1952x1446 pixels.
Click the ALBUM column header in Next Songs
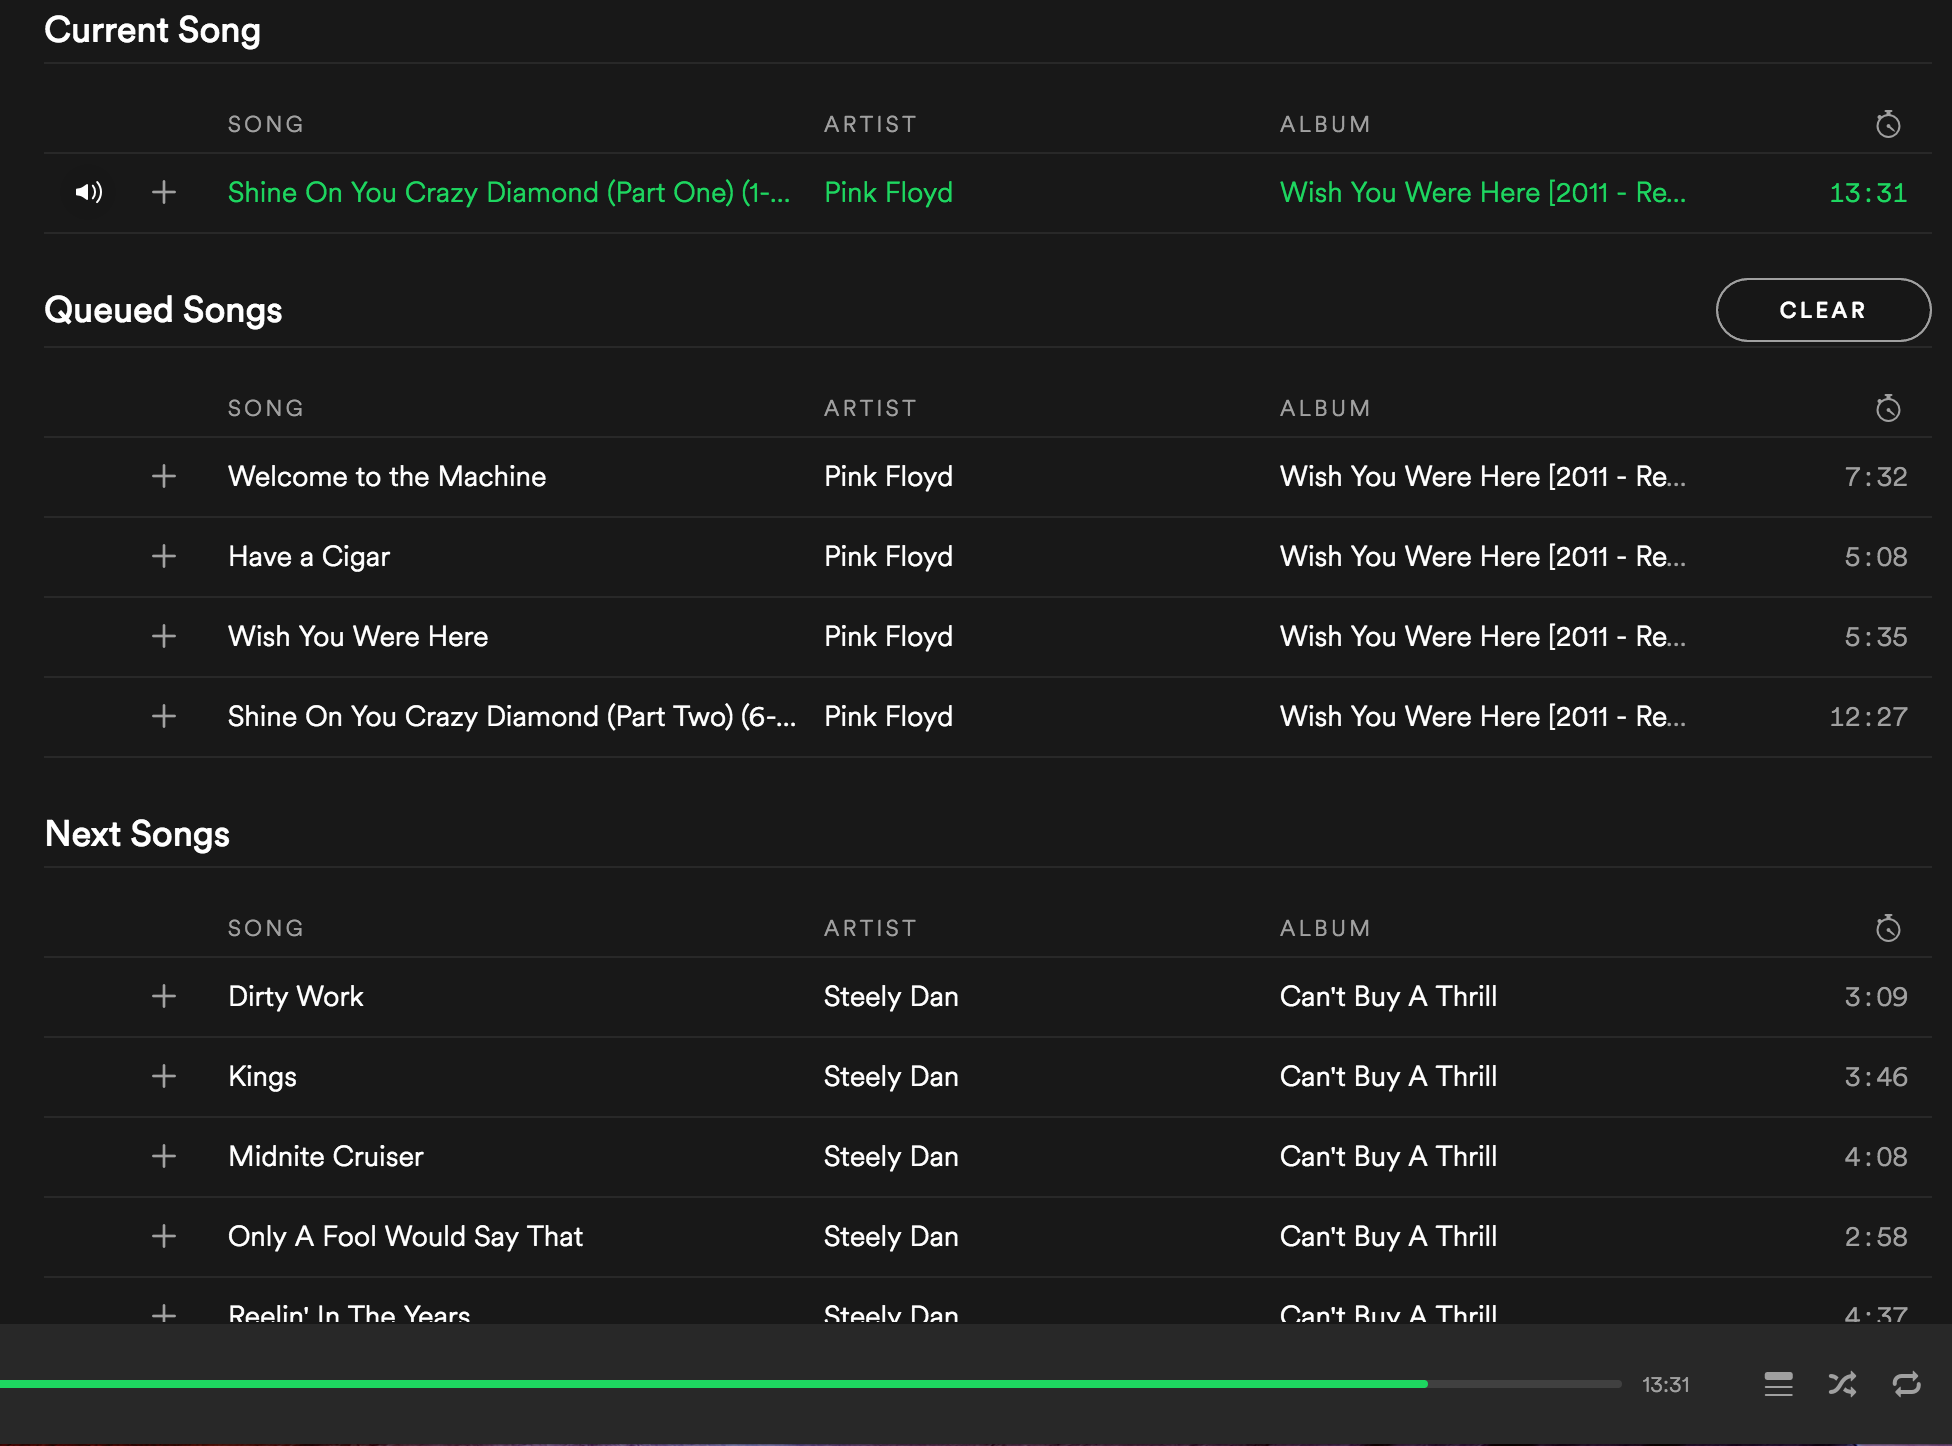point(1324,928)
